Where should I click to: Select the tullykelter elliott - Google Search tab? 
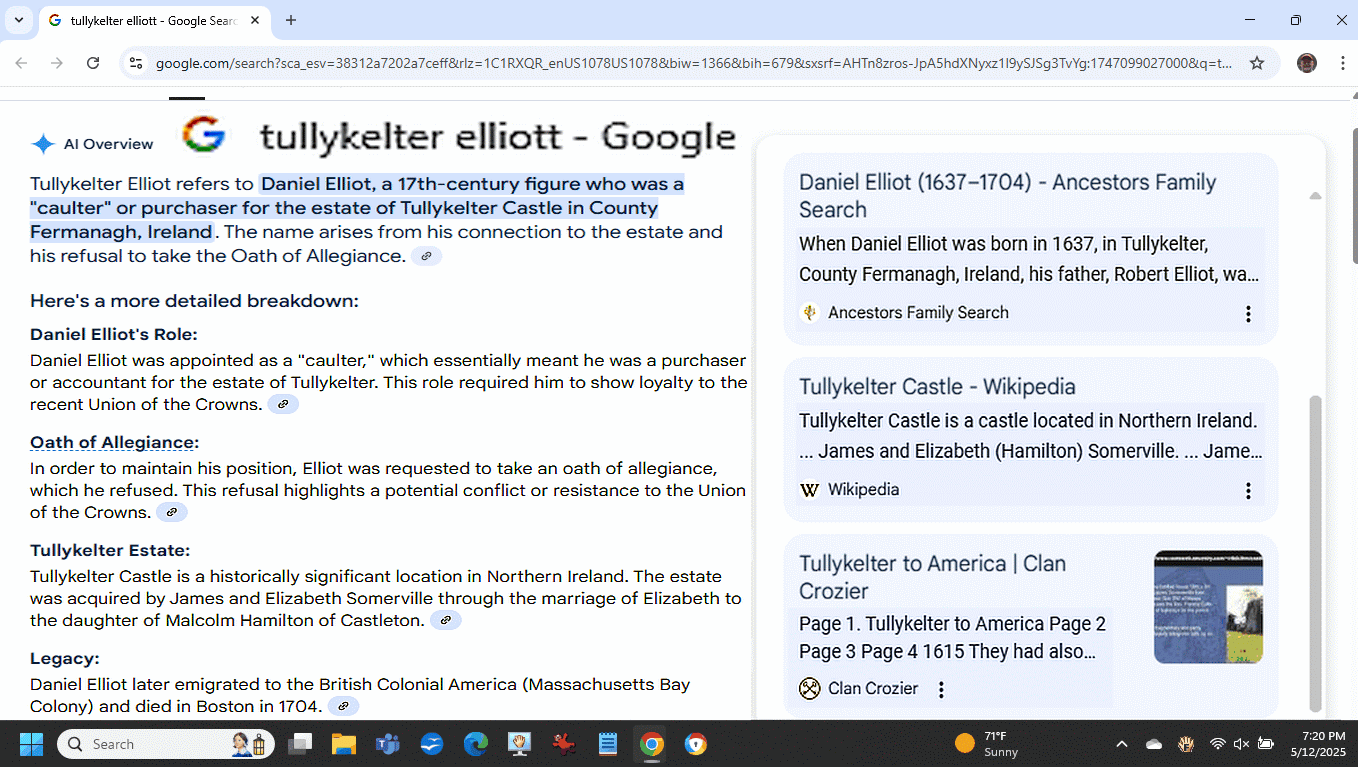pos(155,20)
